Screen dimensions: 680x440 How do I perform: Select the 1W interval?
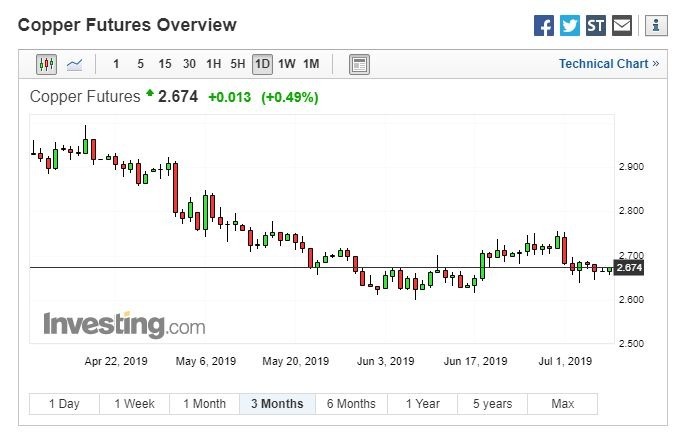287,64
